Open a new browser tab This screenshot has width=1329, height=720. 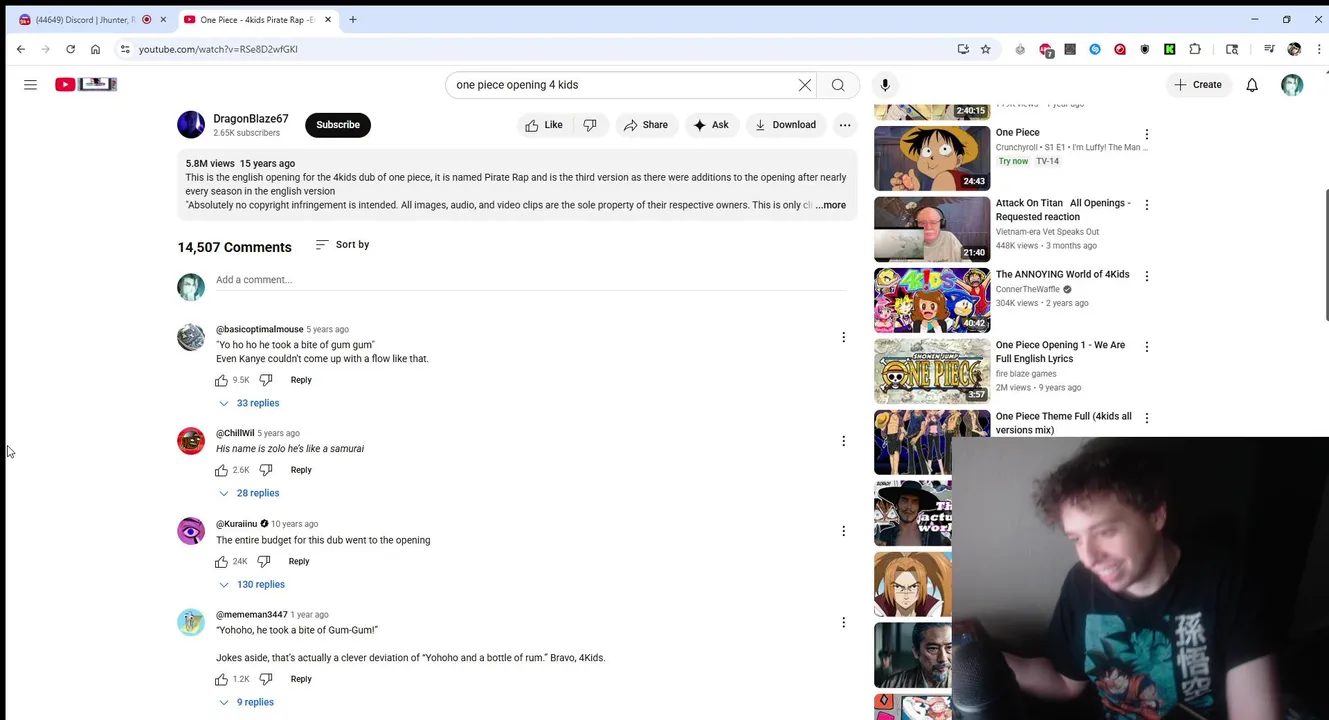tap(353, 19)
